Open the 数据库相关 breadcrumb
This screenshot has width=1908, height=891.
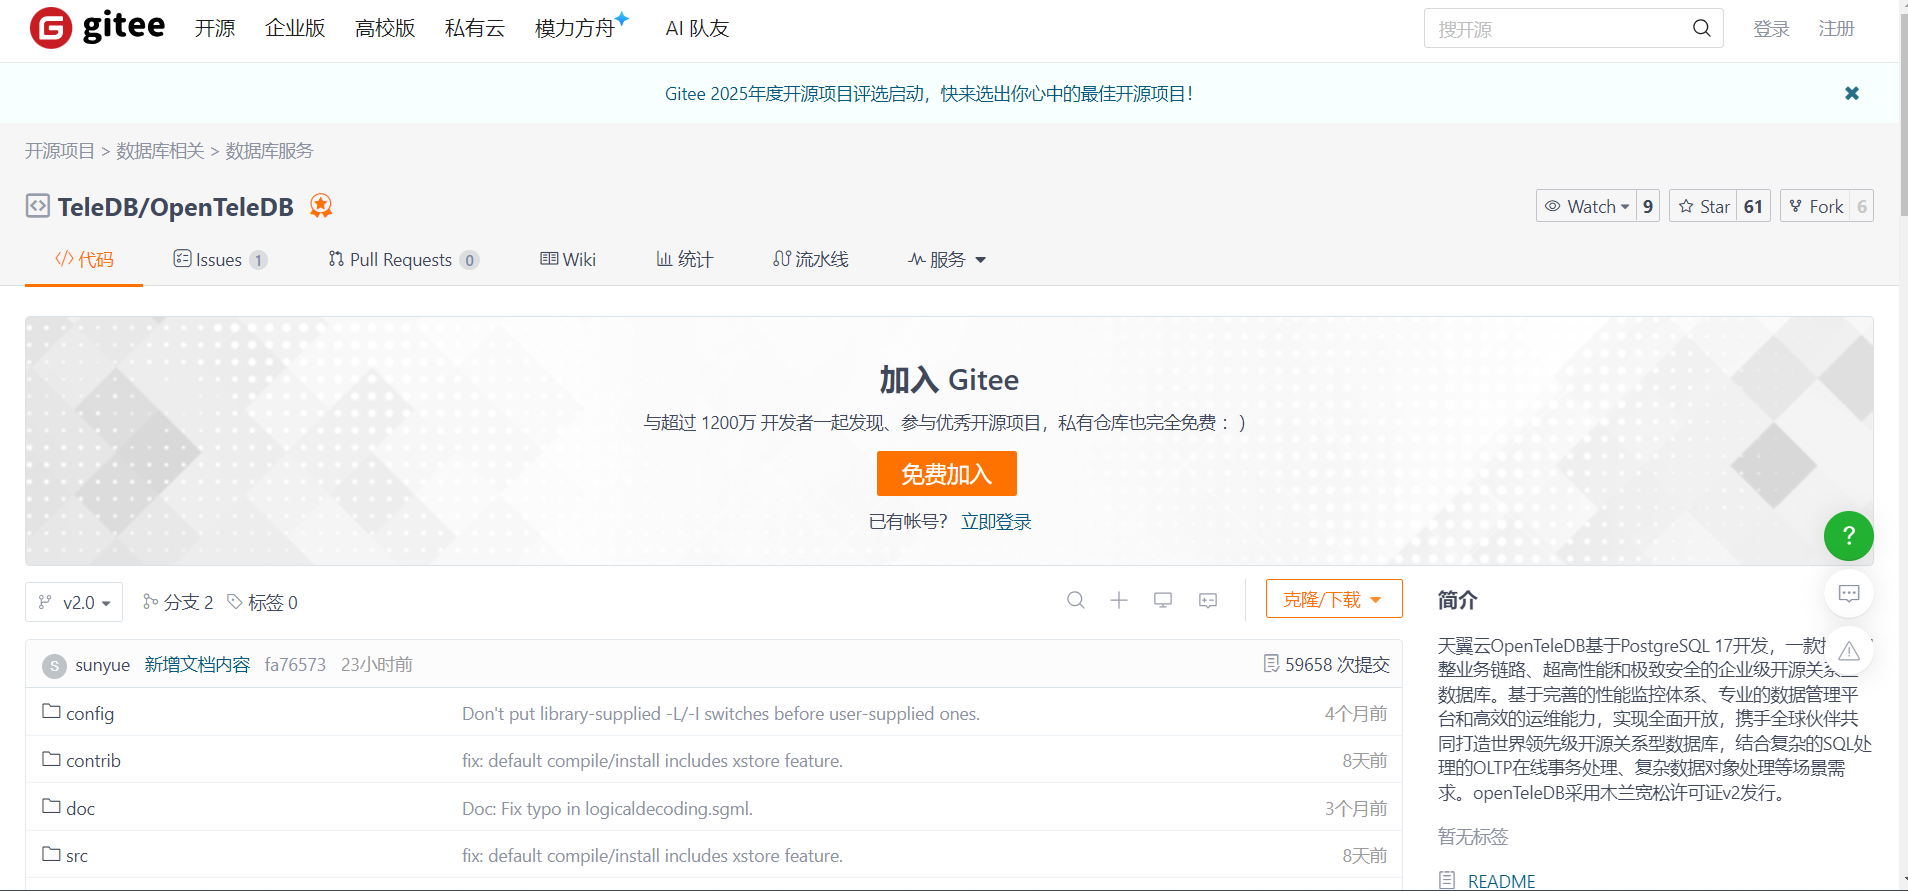[160, 151]
